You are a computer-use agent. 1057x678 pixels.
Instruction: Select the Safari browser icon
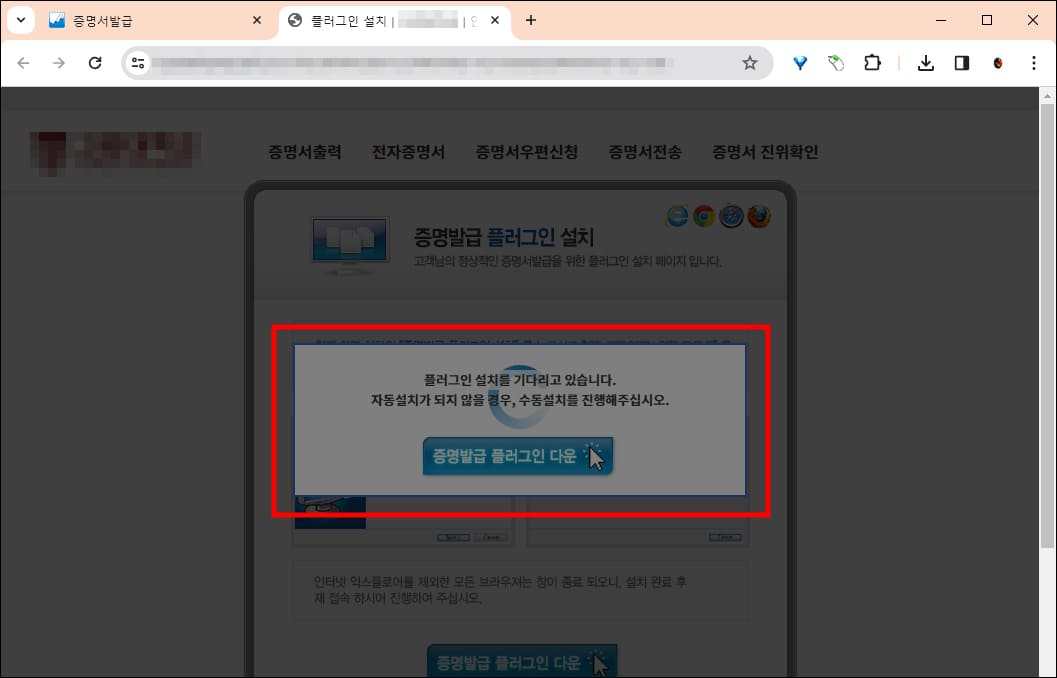pyautogui.click(x=731, y=216)
